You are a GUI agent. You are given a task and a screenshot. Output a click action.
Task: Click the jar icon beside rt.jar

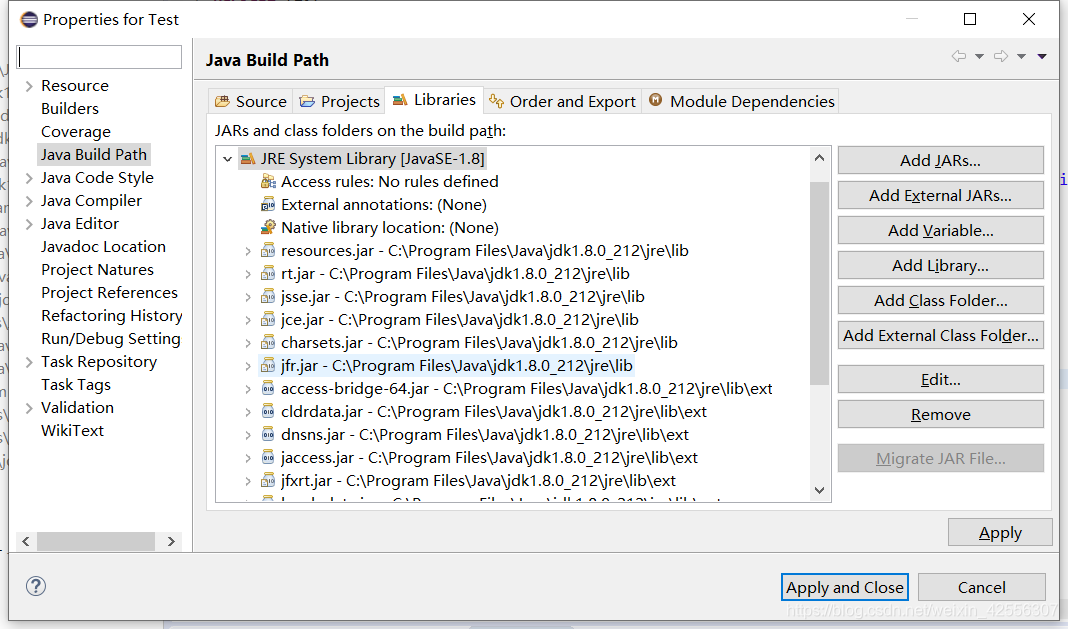(x=267, y=273)
